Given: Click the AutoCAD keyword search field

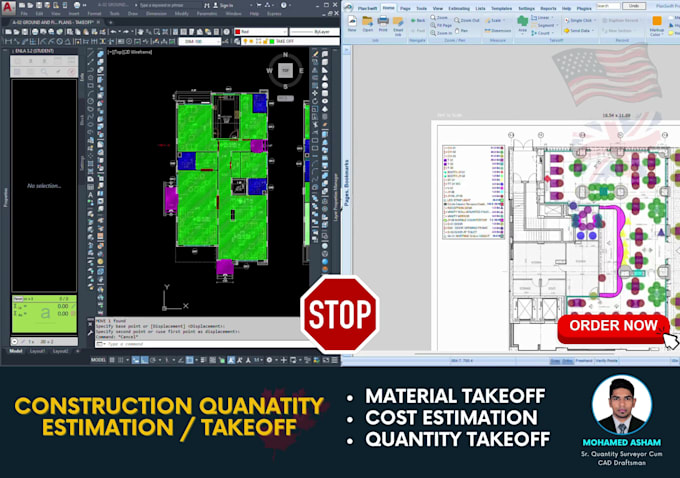Looking at the screenshot, I should click(x=168, y=5).
